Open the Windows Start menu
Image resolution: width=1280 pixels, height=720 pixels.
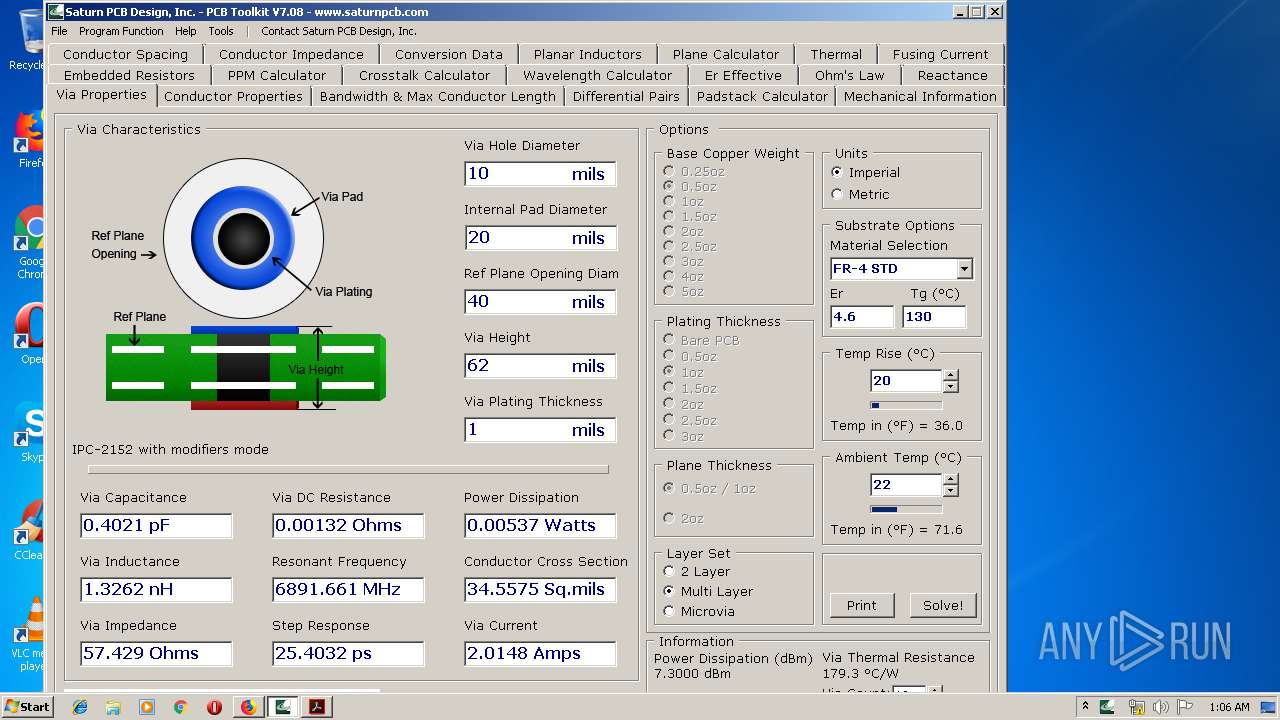coord(27,707)
